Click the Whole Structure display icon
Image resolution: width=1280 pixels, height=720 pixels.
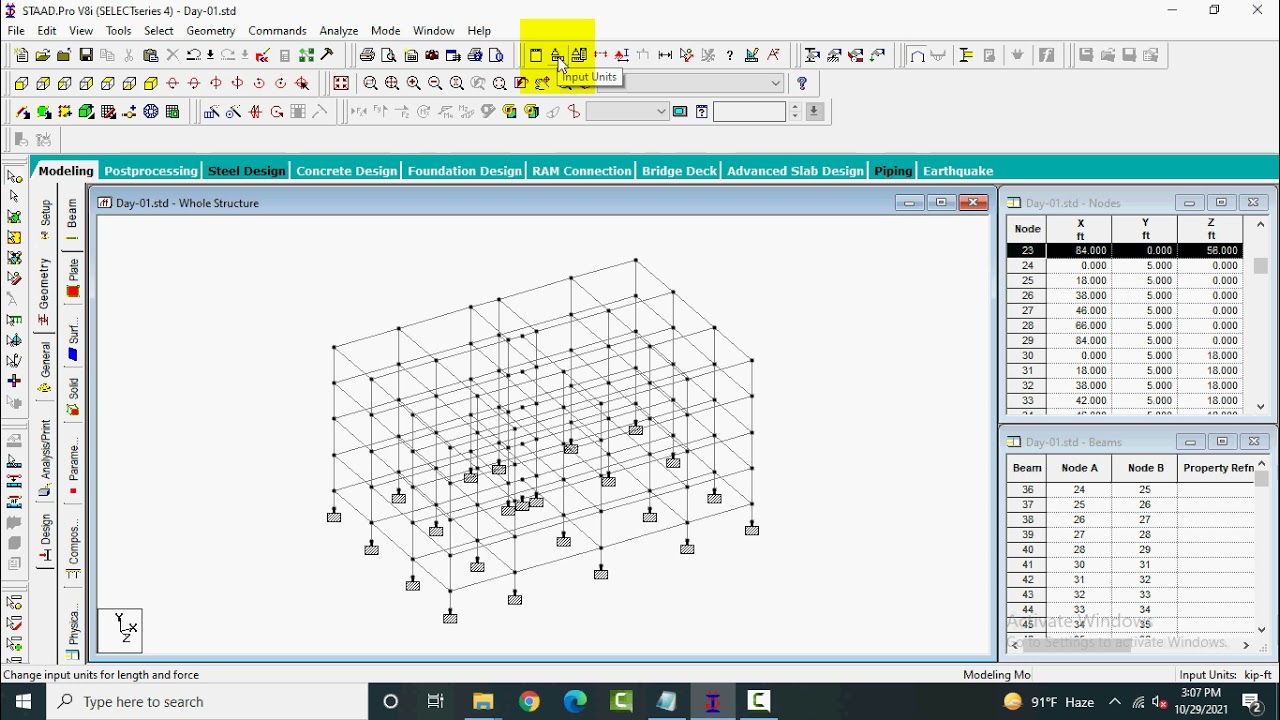(x=341, y=84)
